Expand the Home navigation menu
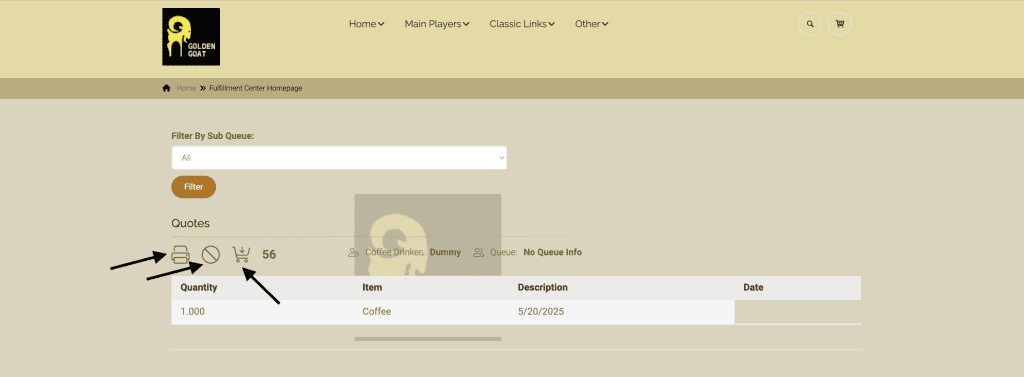 tap(366, 24)
